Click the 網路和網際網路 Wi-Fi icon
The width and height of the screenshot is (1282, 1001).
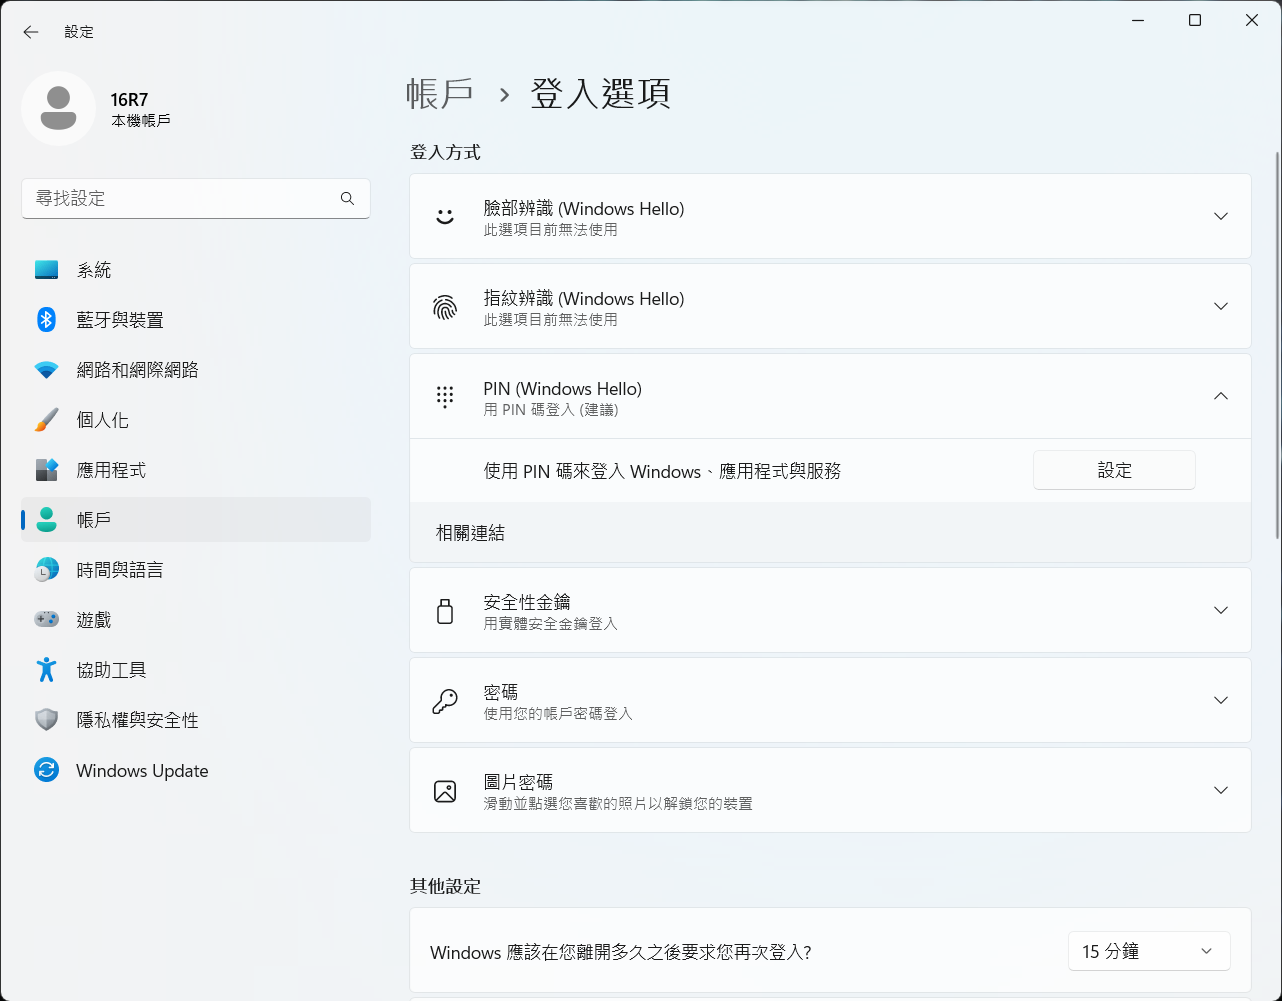coord(47,370)
